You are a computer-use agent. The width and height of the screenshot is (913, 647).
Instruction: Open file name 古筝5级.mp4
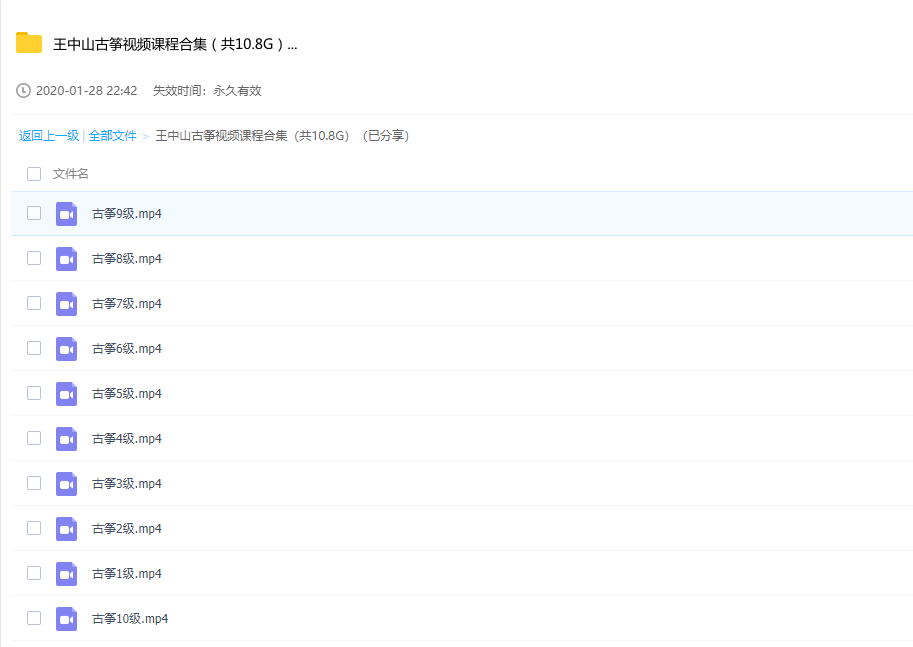(x=126, y=394)
